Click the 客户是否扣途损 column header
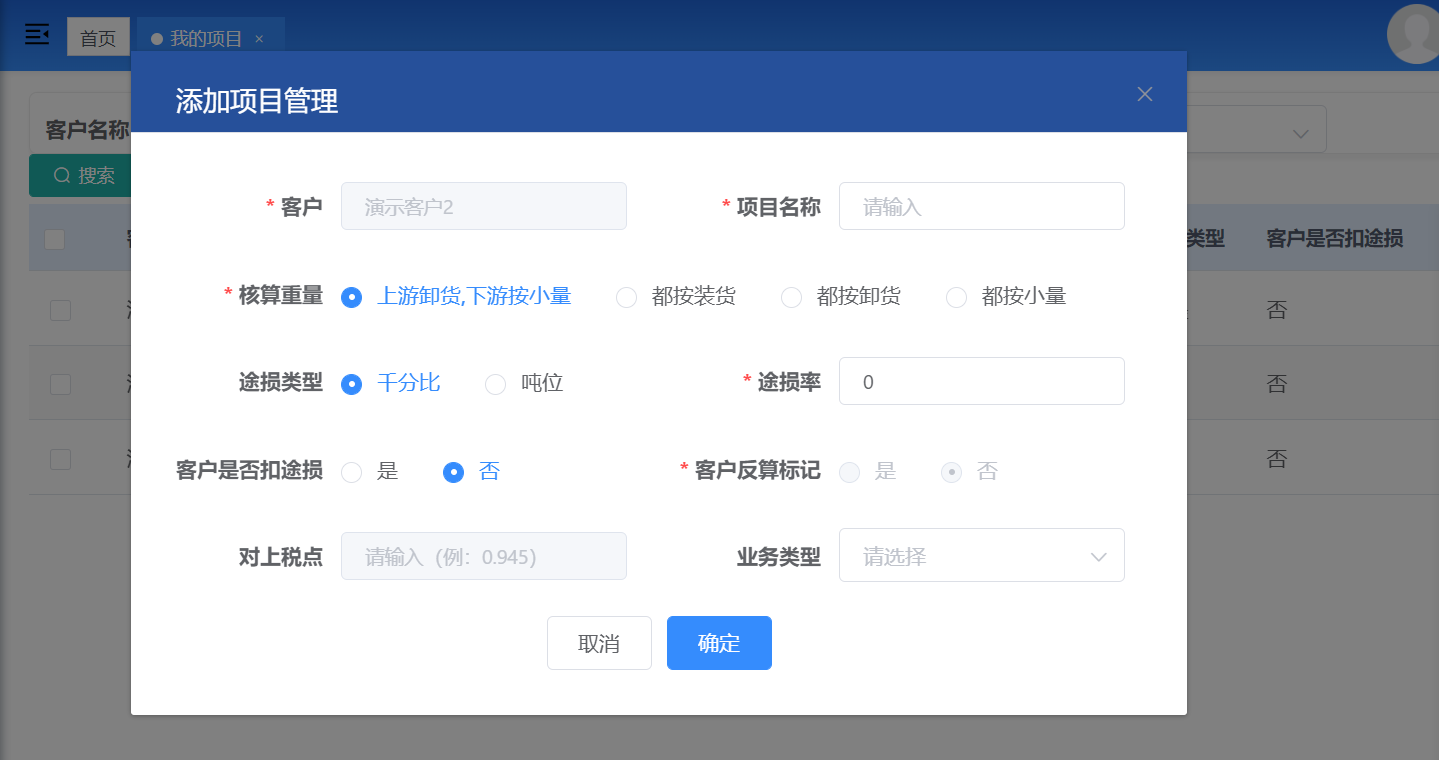Screen dimensions: 1439x760 [x=1334, y=238]
